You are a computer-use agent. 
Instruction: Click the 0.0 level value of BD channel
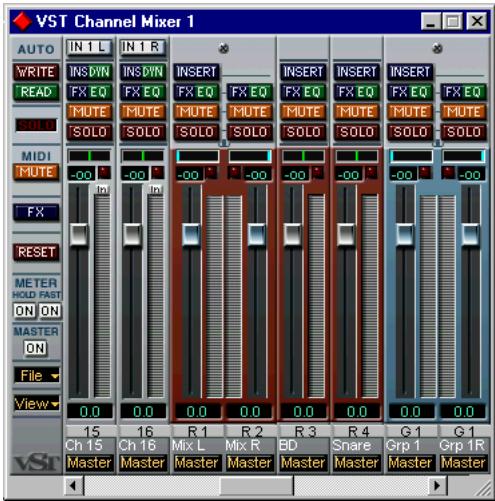click(303, 412)
